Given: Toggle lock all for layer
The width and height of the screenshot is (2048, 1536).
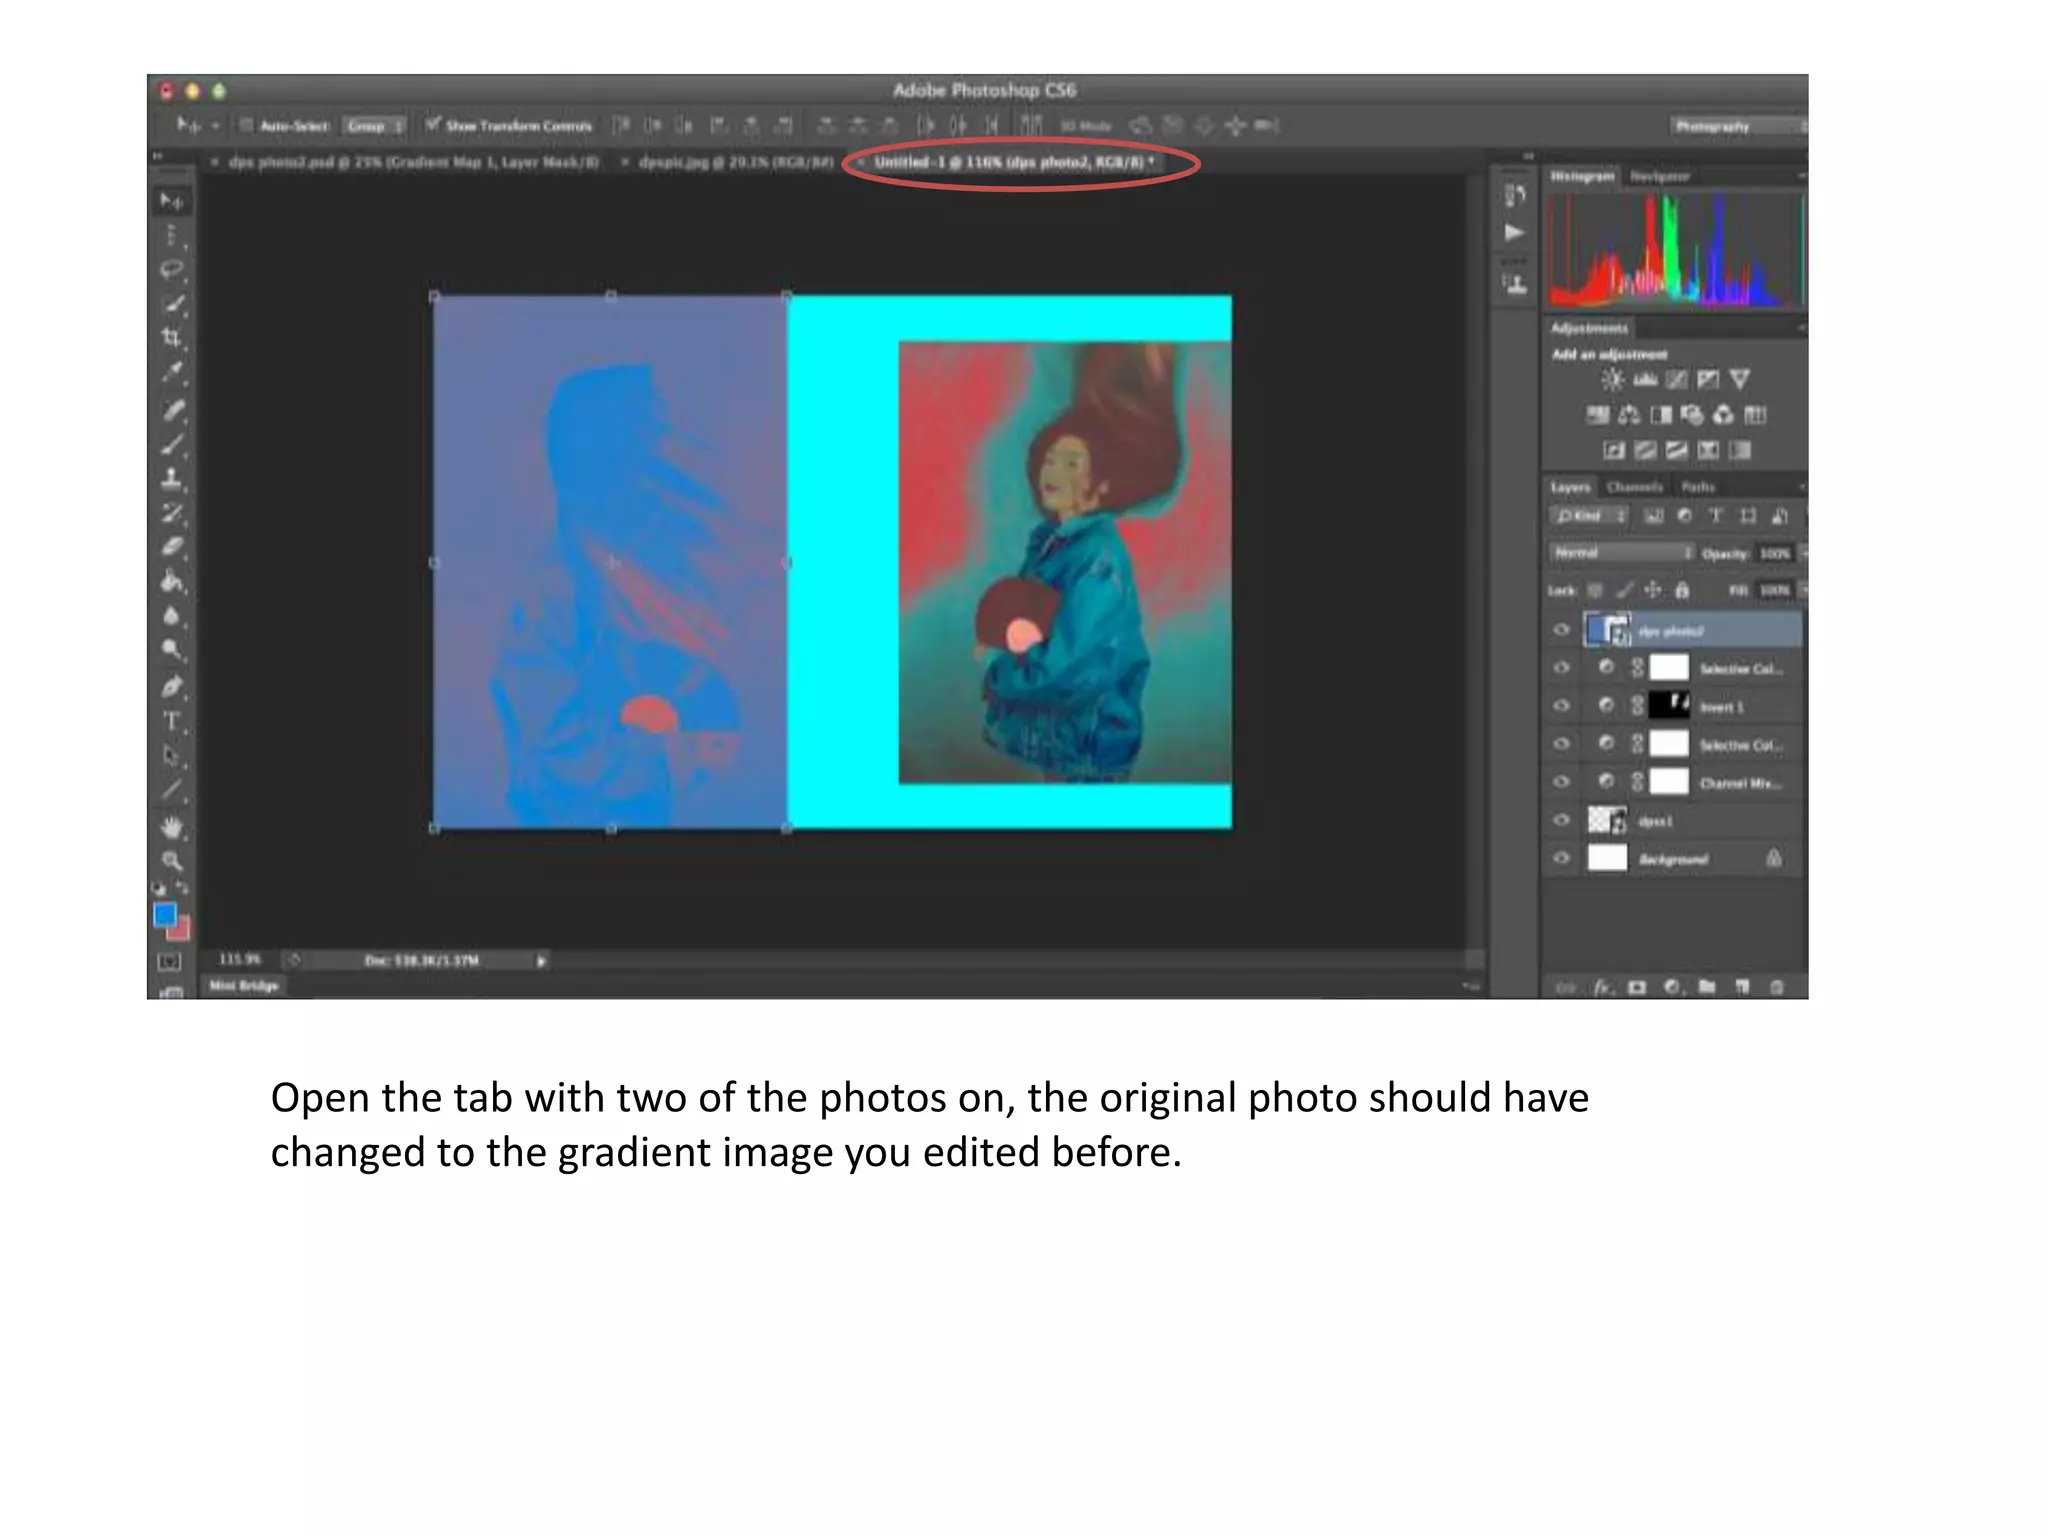Looking at the screenshot, I should (x=1682, y=590).
